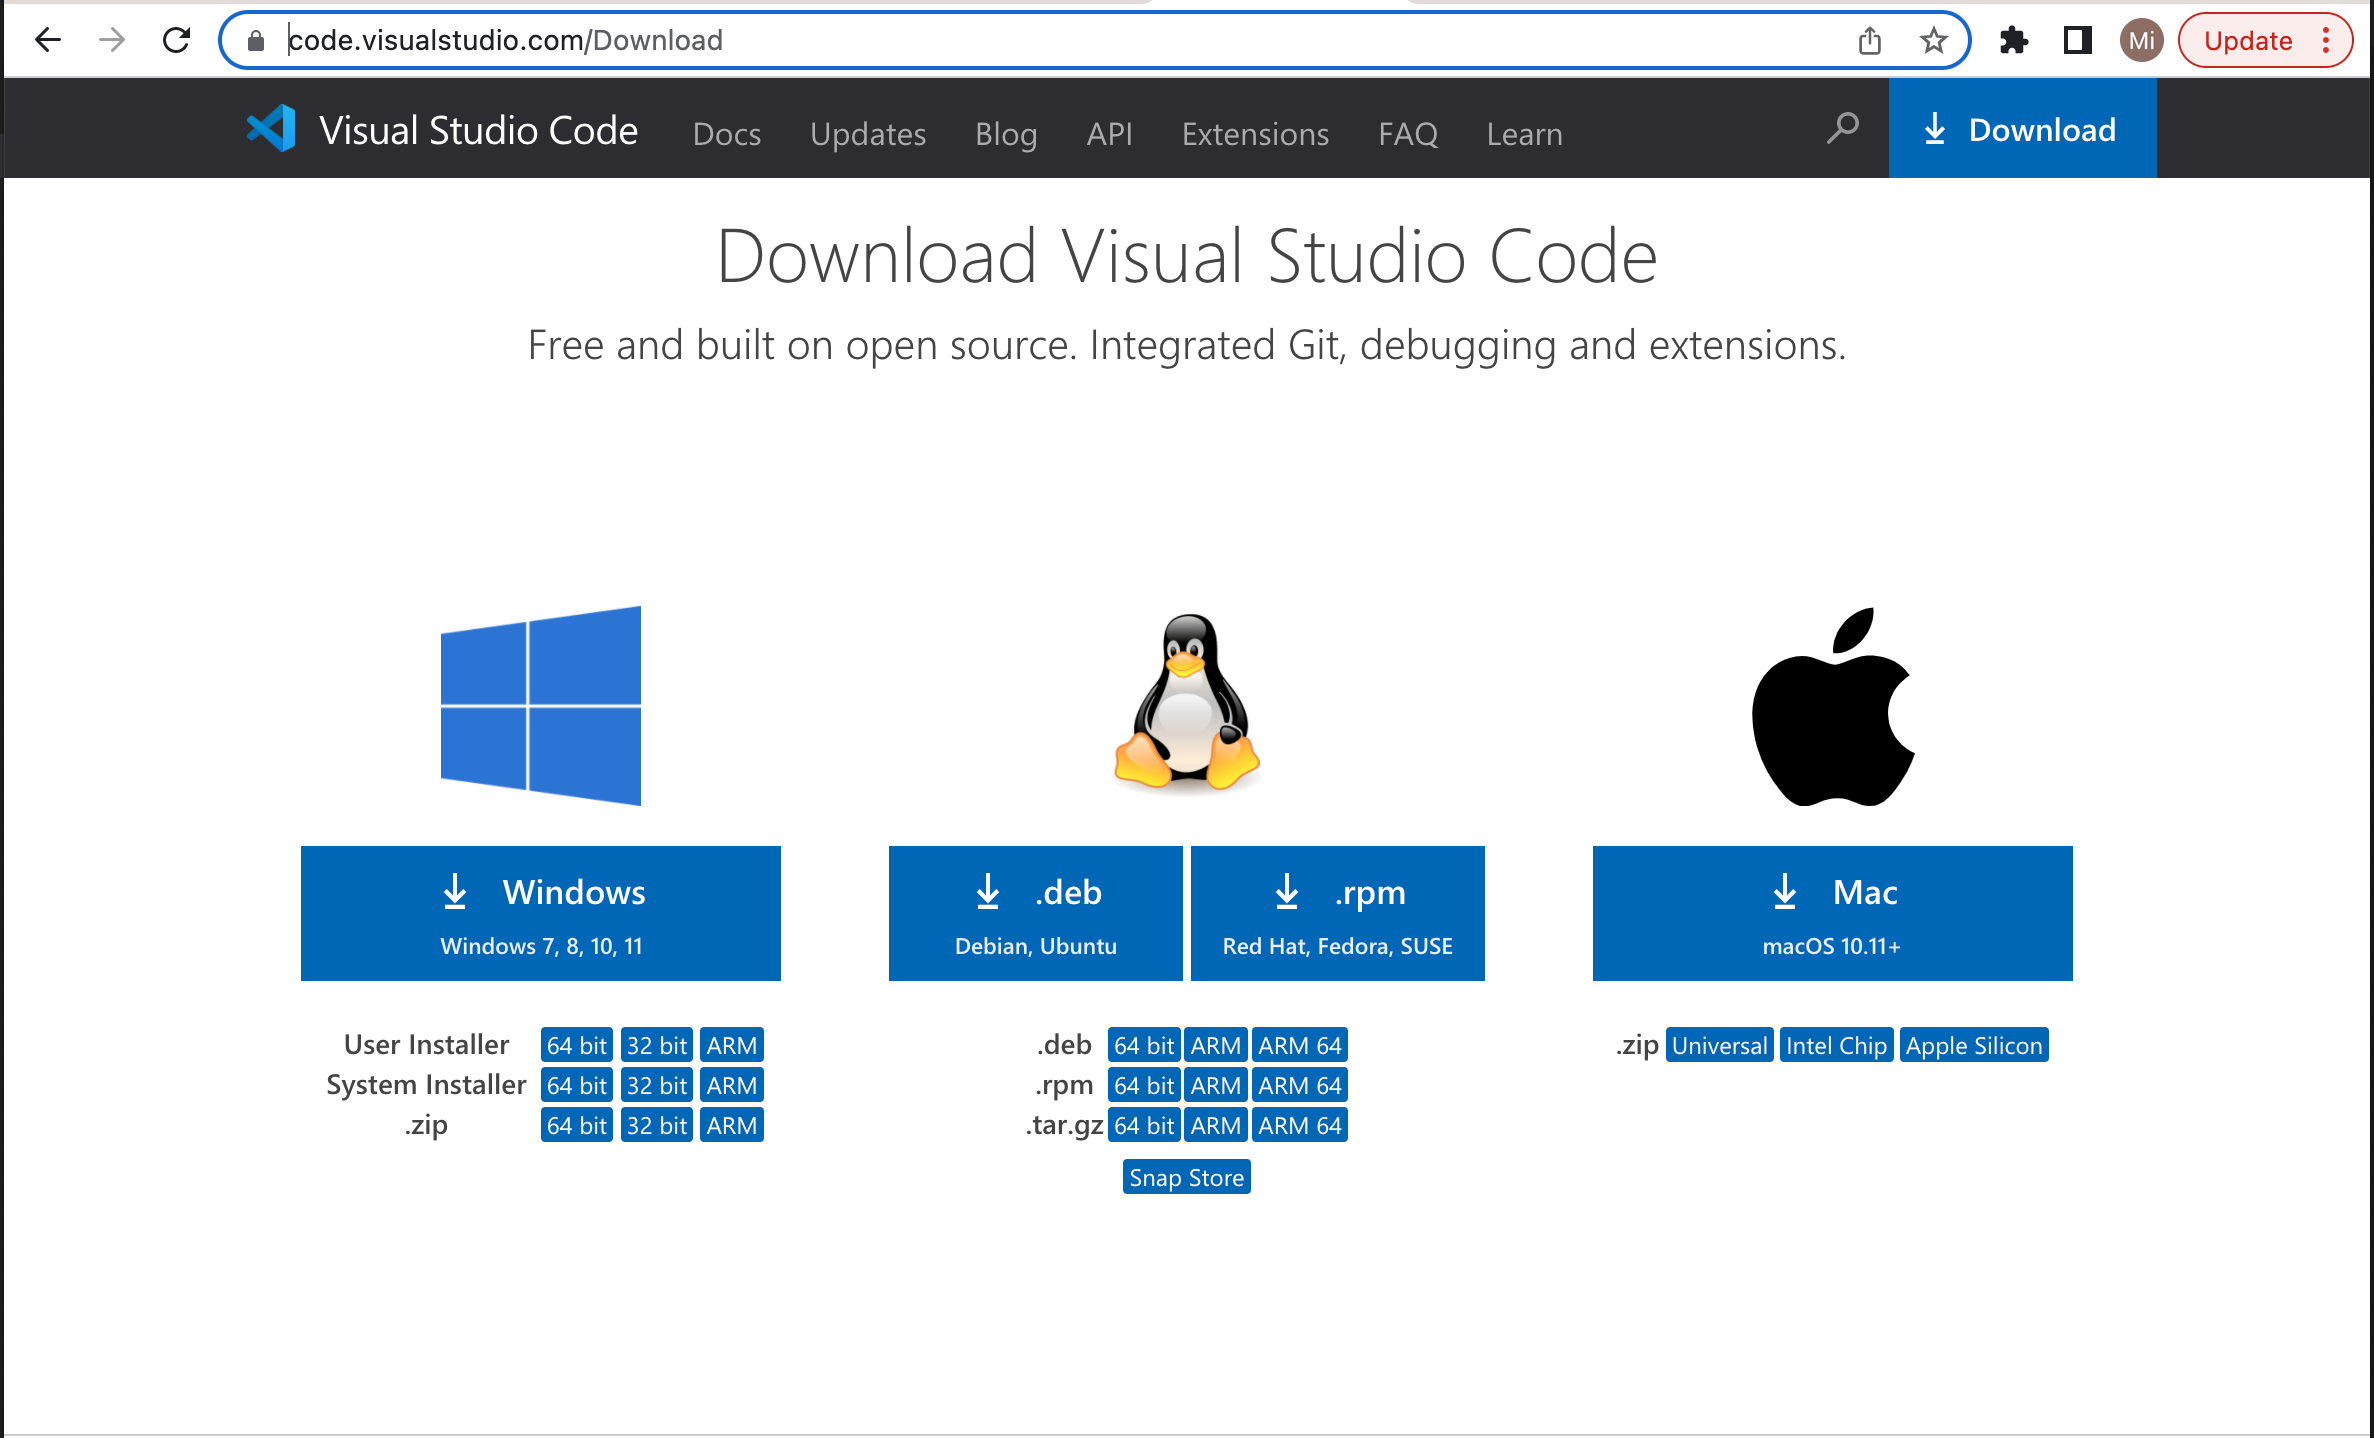The height and width of the screenshot is (1438, 2374).
Task: Select Mac .zip Intel Chip
Action: (1837, 1045)
